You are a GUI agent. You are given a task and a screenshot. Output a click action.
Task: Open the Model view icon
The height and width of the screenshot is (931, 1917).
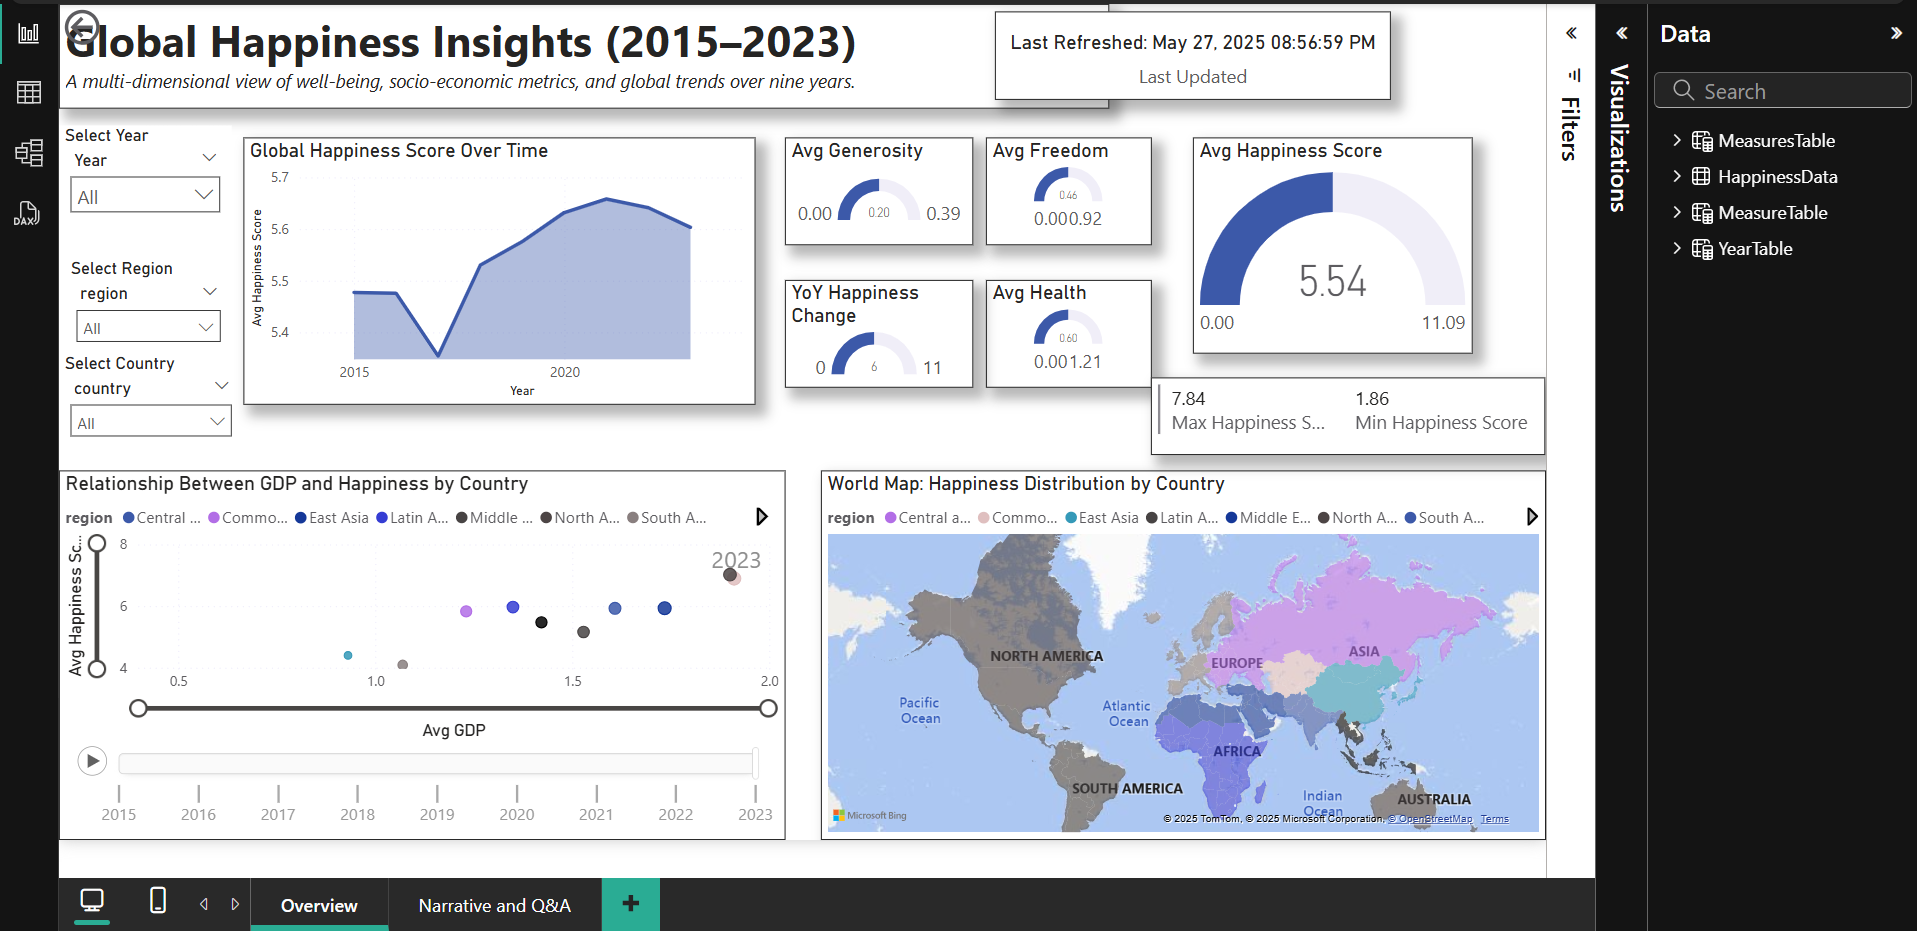click(28, 152)
